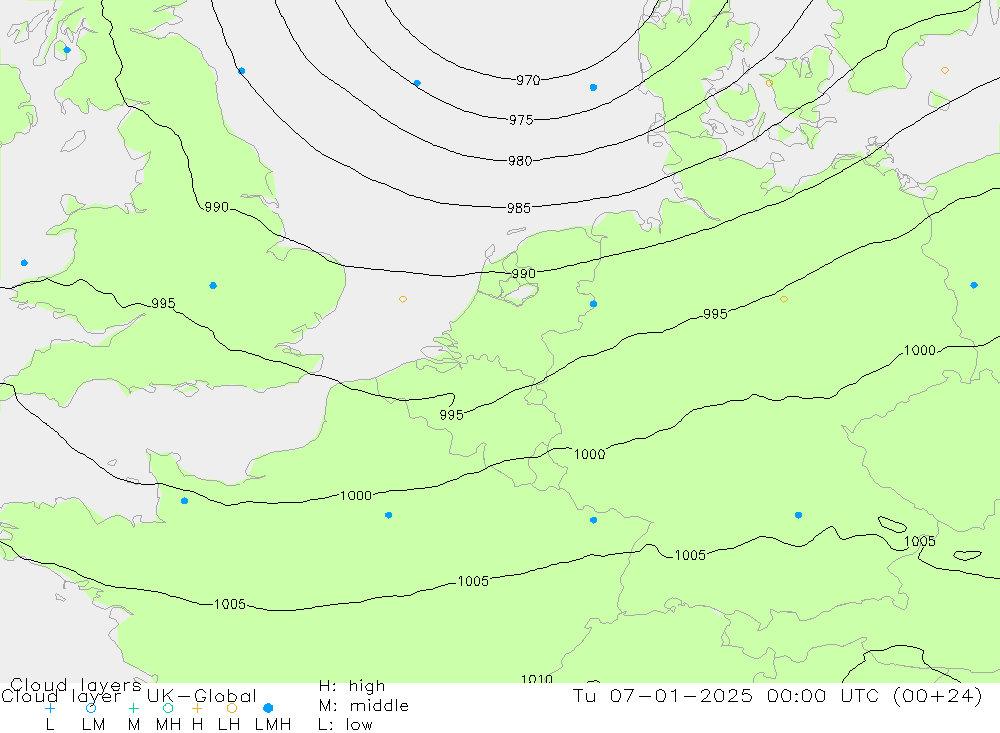Image resolution: width=1000 pixels, height=733 pixels.
Task: Click the green circle MH legend symbol
Action: [x=168, y=708]
